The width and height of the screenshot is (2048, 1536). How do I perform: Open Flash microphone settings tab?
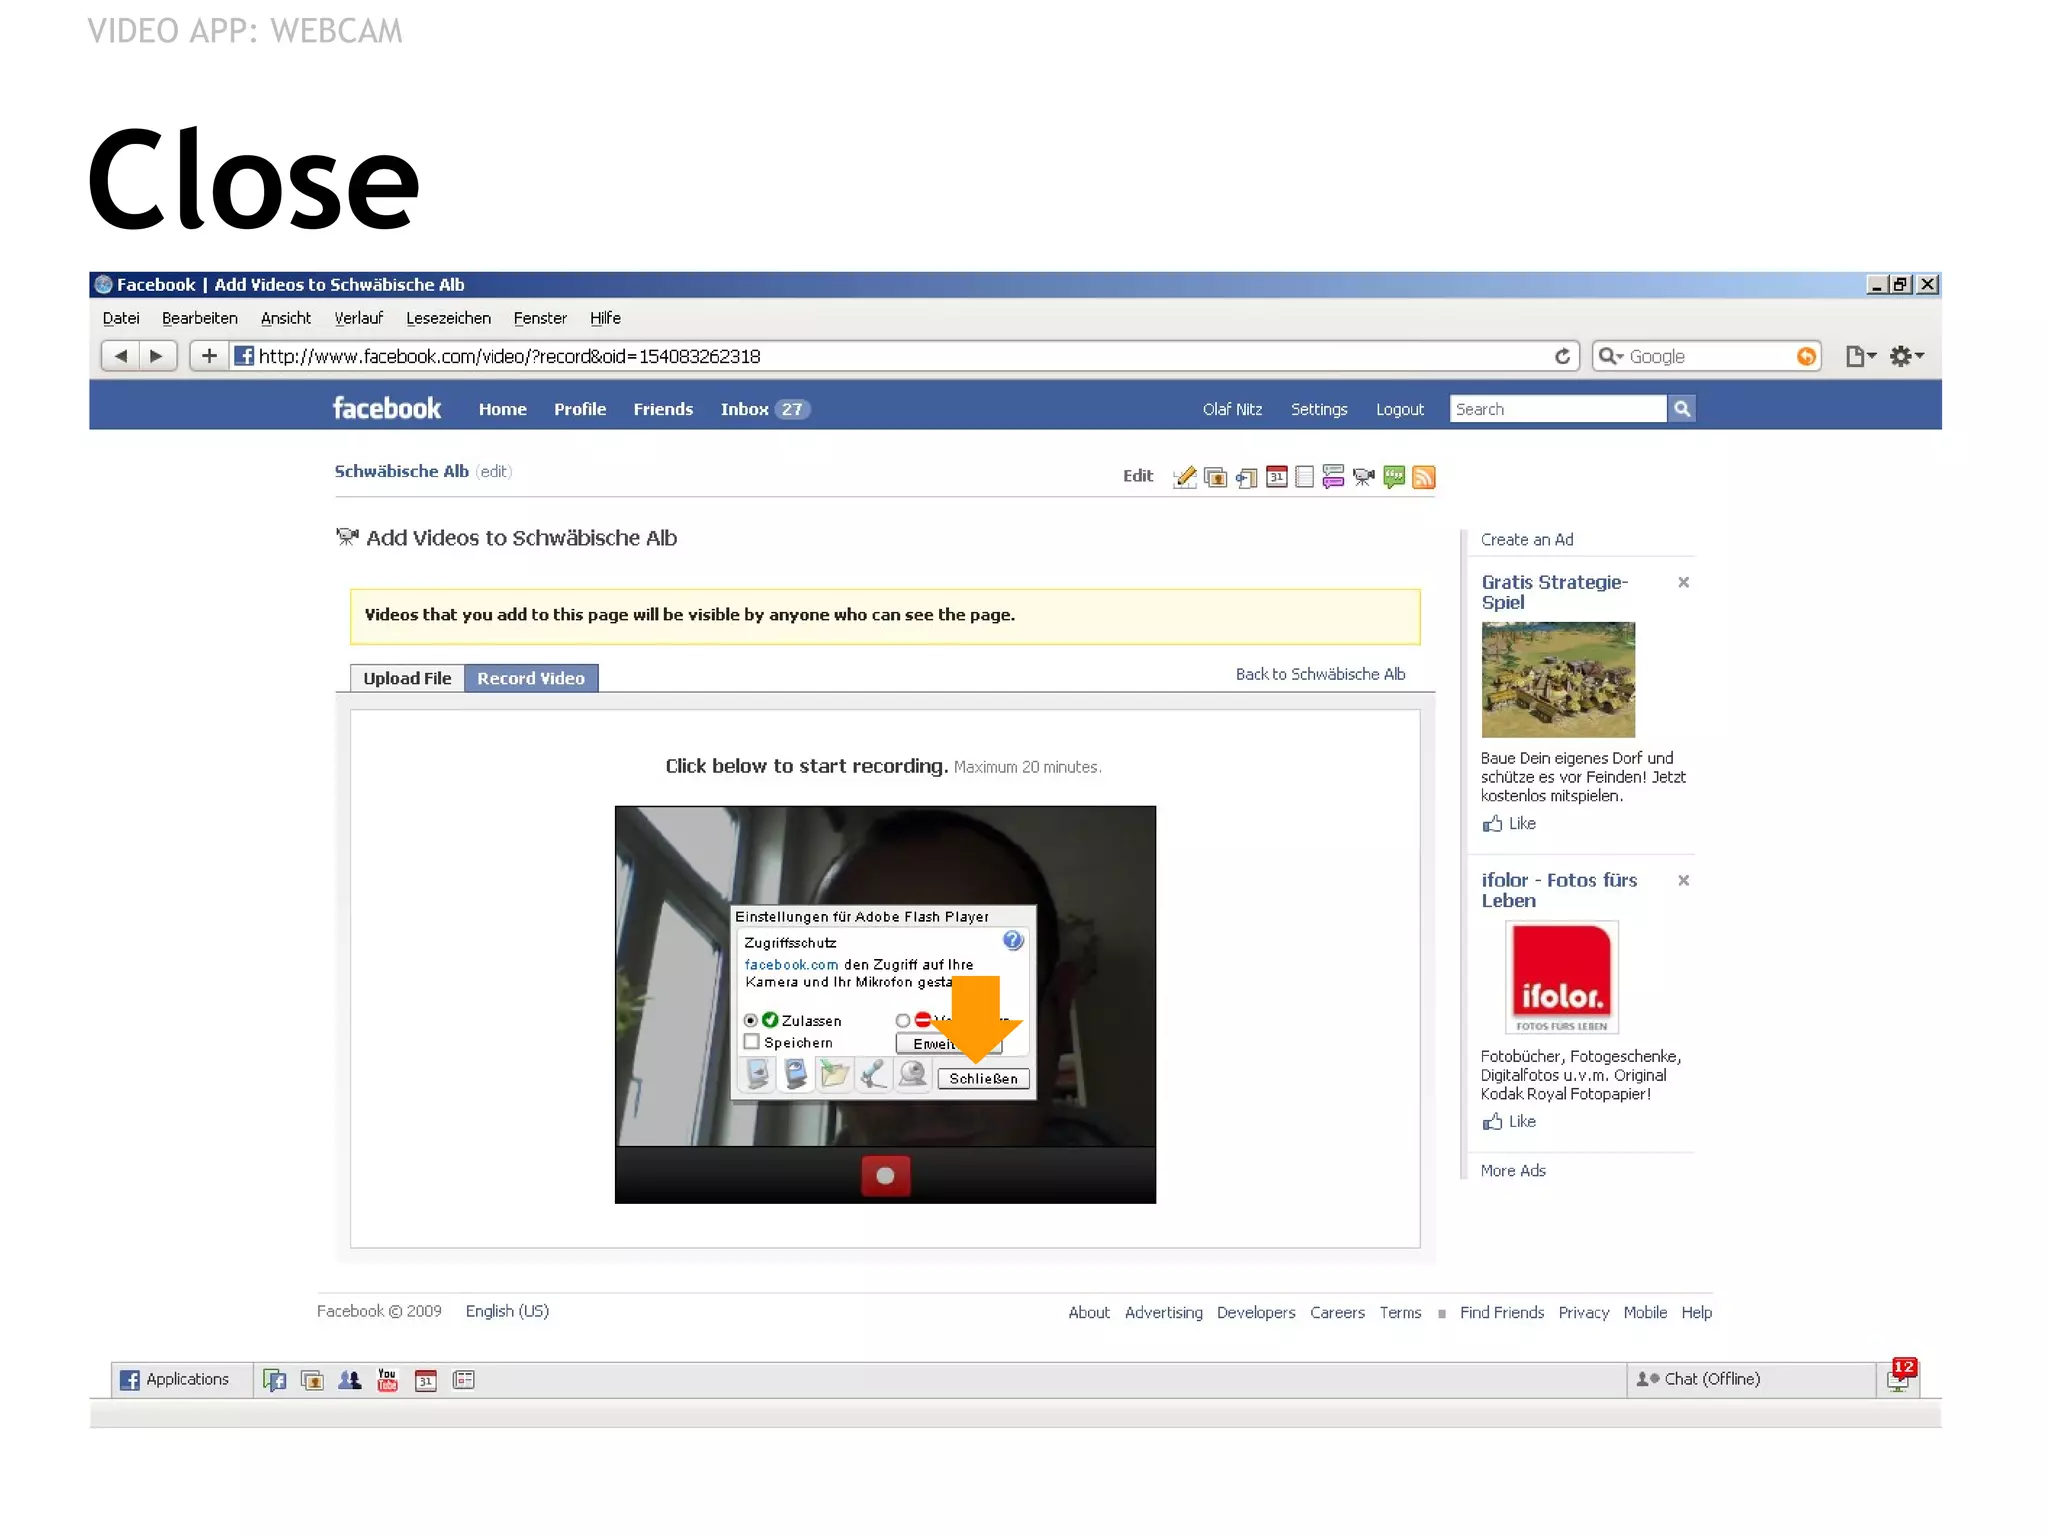(873, 1075)
